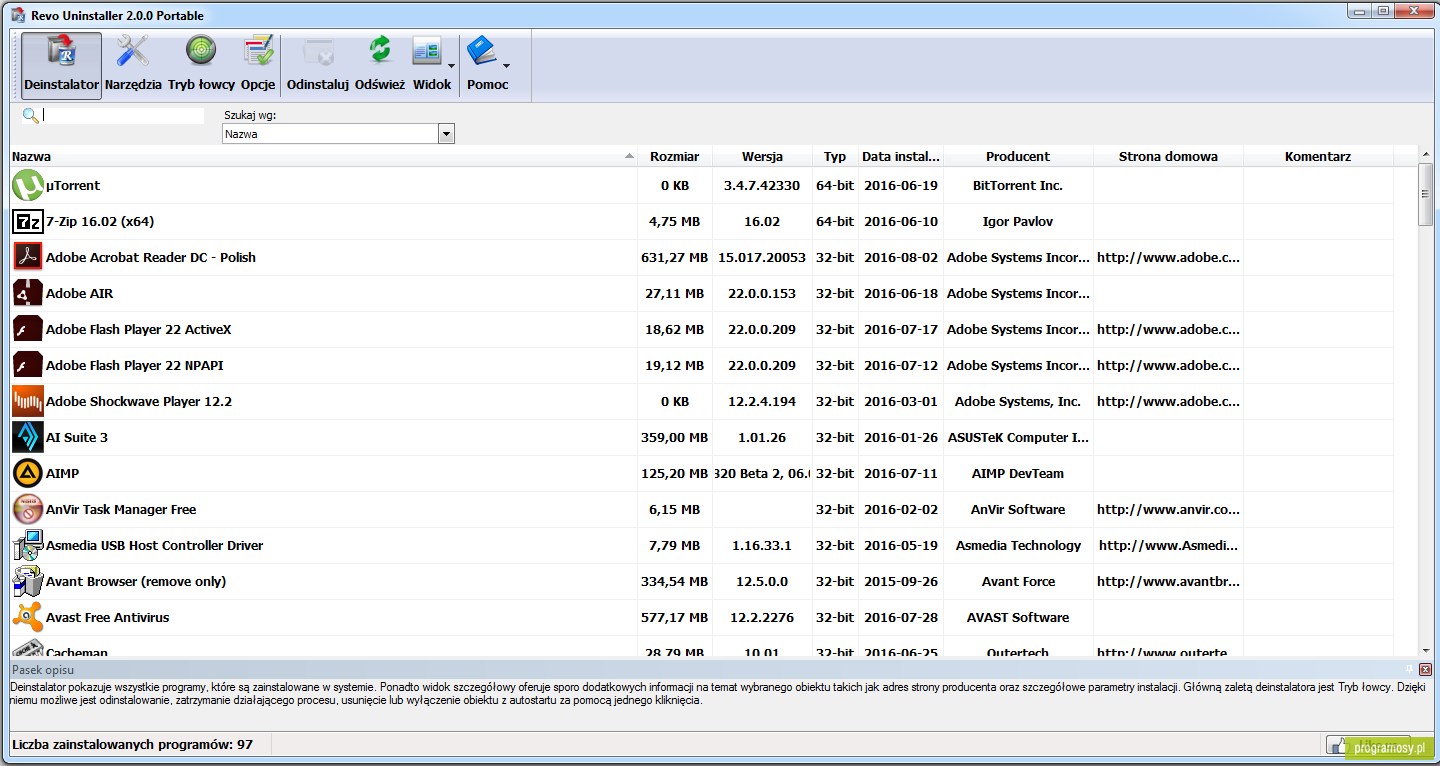Click the 577,17 MB size cell
Viewport: 1440px width, 766px height.
tap(675, 617)
